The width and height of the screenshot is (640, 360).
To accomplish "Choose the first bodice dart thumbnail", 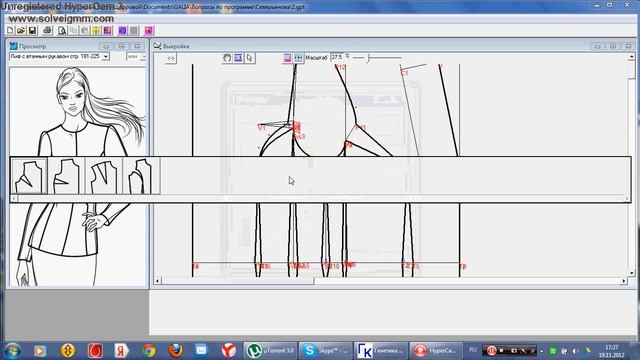I will [x=29, y=176].
